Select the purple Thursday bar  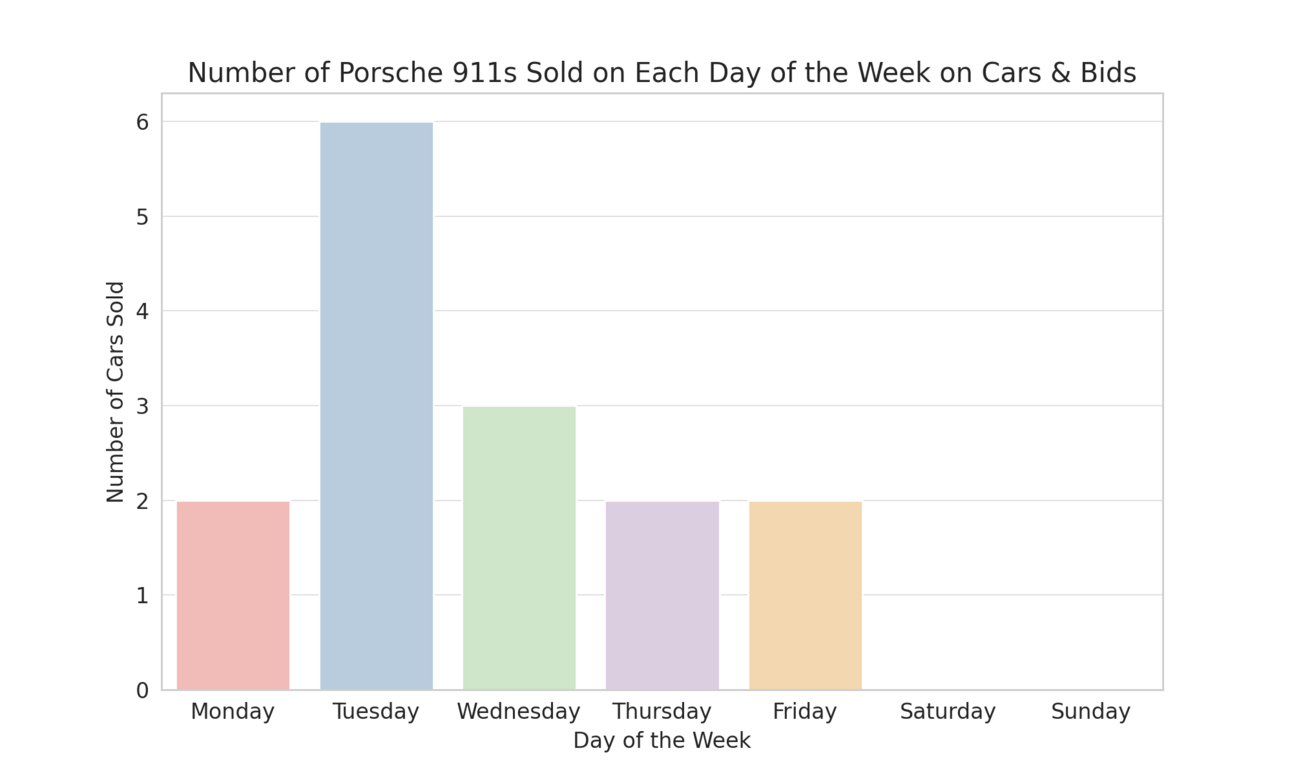[662, 595]
